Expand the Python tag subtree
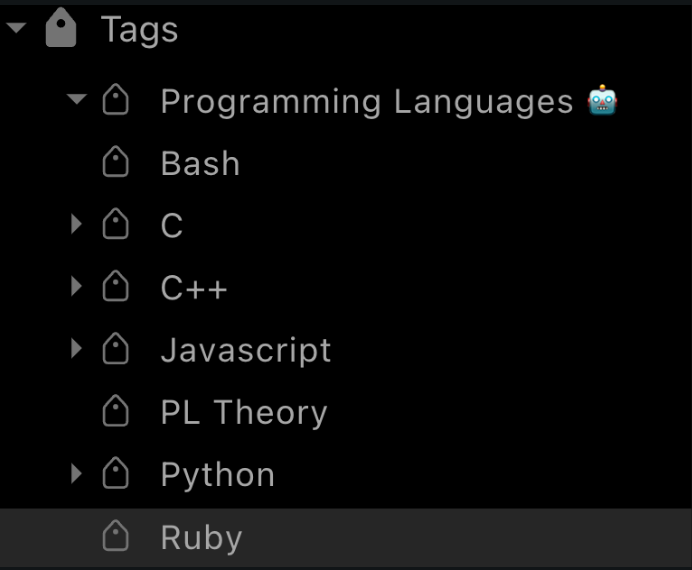Screen dimensions: 692x570 [77, 475]
